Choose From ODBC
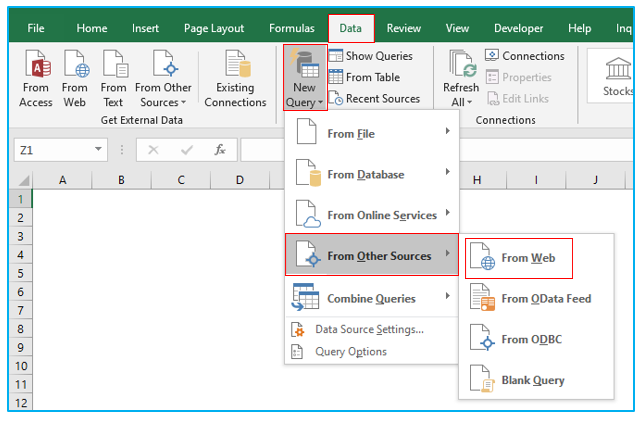Image resolution: width=643 pixels, height=421 pixels. [x=536, y=339]
